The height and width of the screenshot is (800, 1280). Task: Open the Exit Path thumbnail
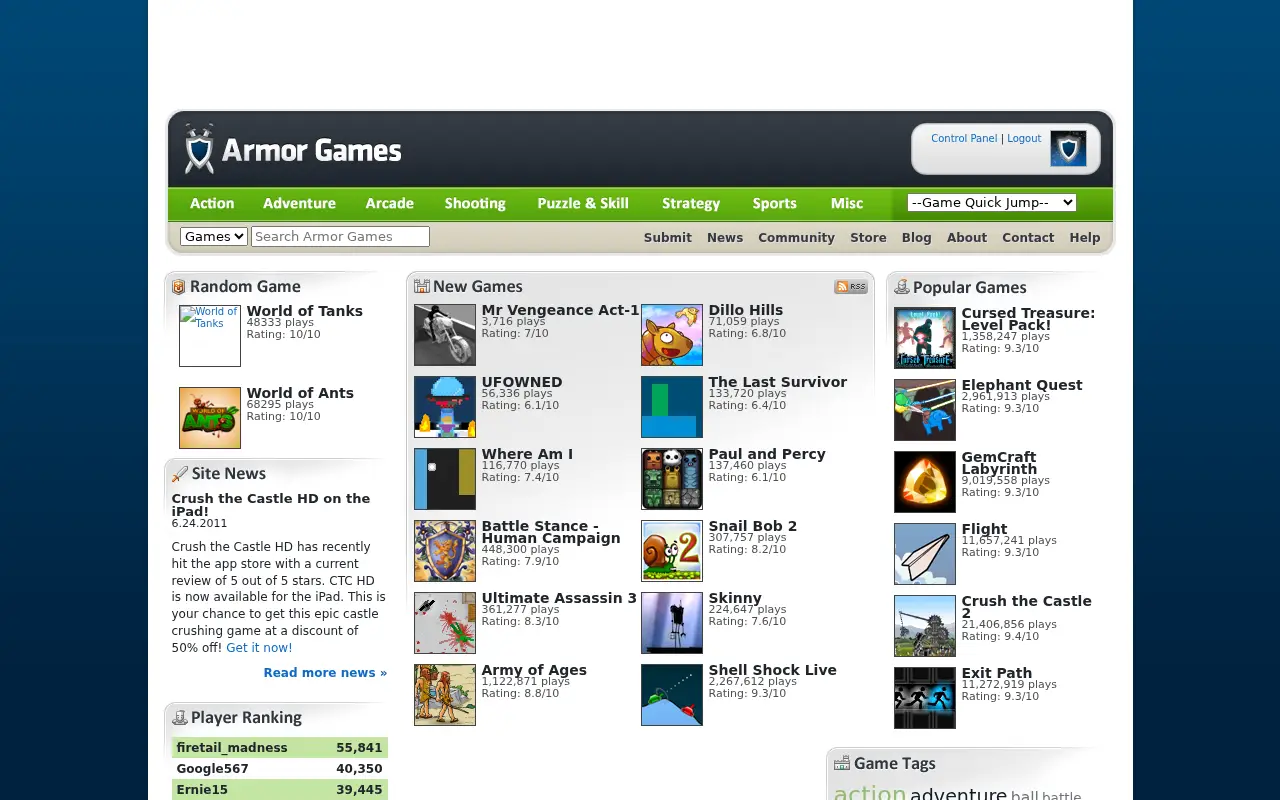[x=925, y=698]
